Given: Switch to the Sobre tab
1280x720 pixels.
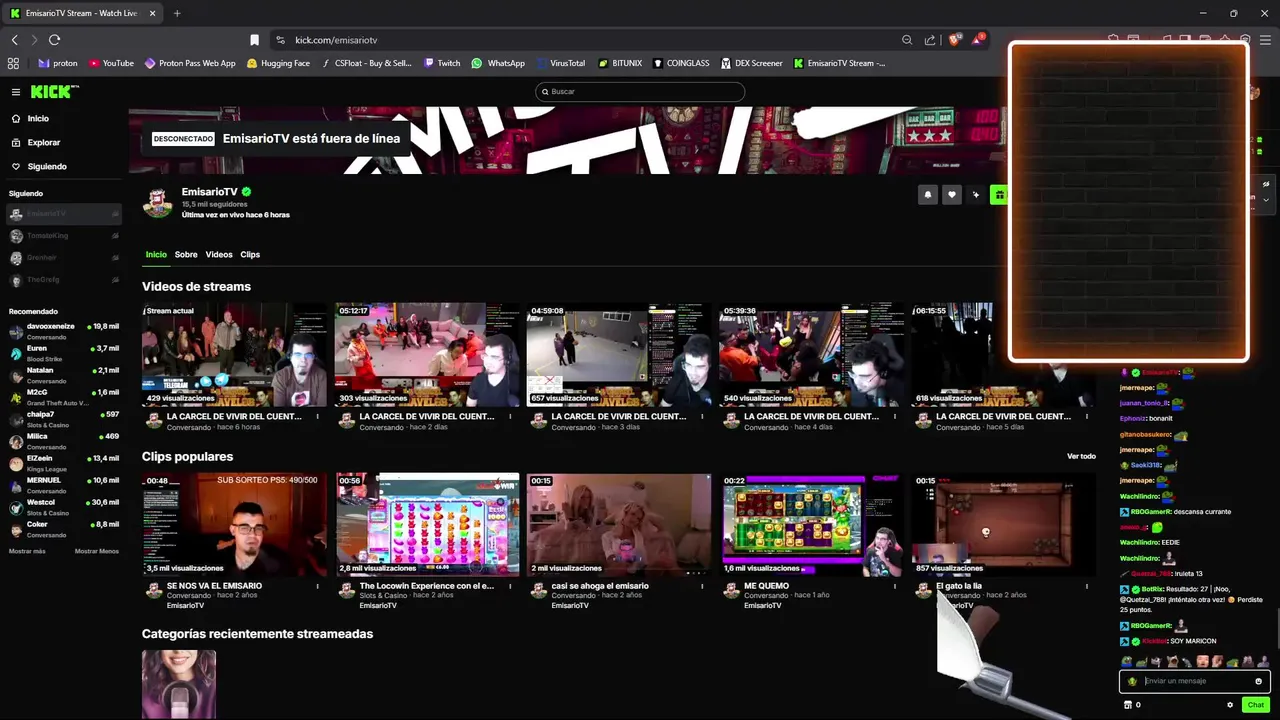Looking at the screenshot, I should 186,254.
